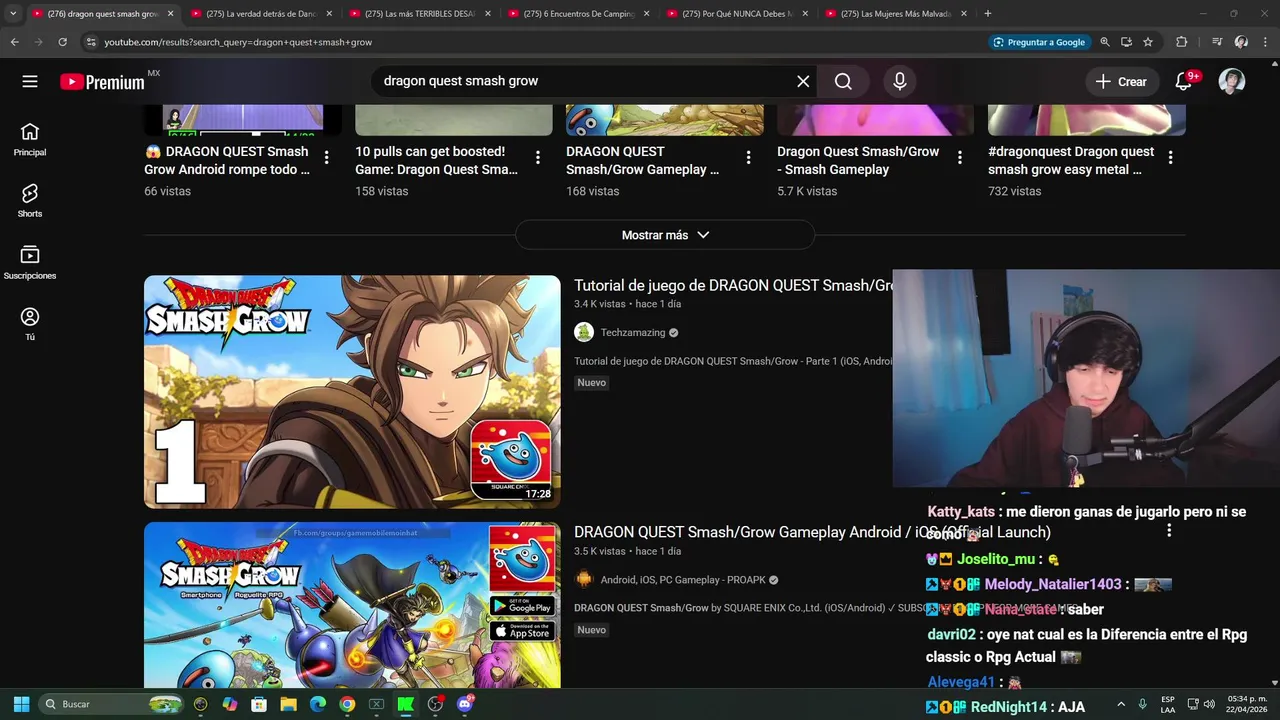Open options for 'Smash/Grow Gameplay' 168 vistas short
Image resolution: width=1280 pixels, height=720 pixels.
point(748,157)
